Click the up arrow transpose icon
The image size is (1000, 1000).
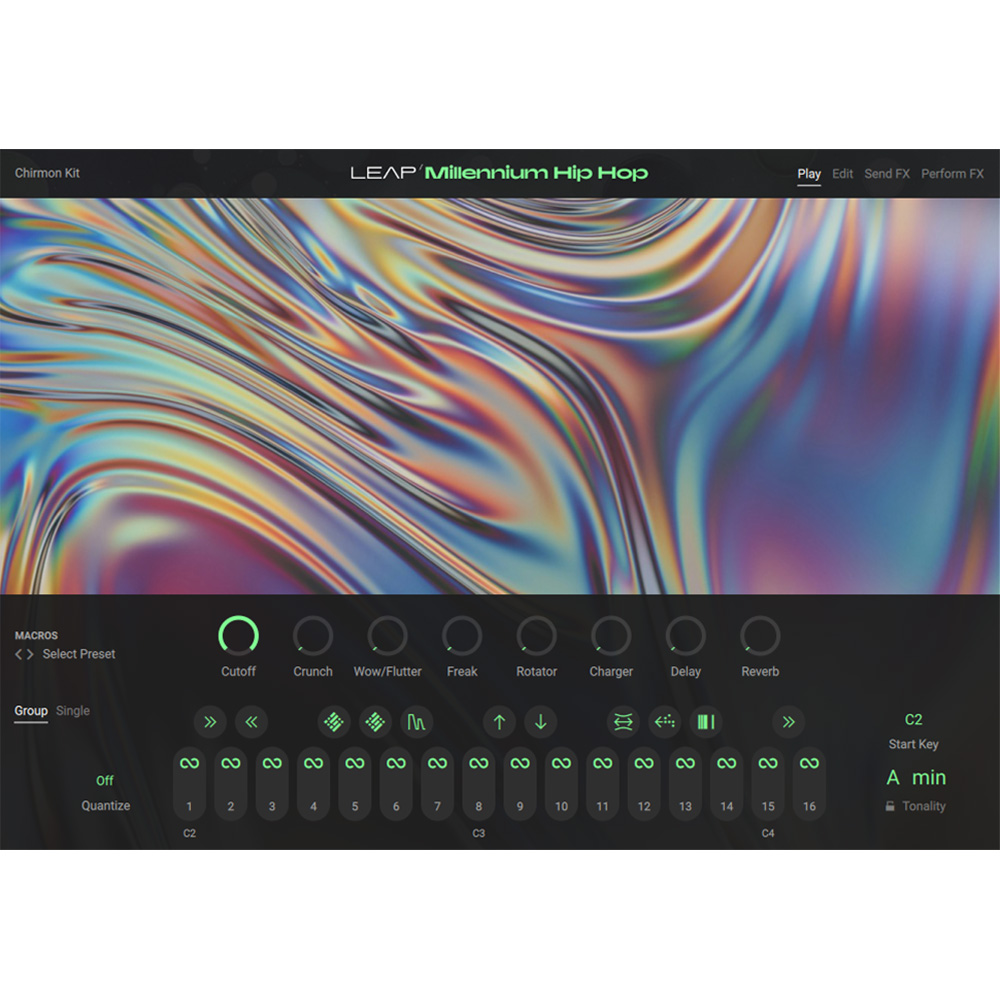coord(499,722)
